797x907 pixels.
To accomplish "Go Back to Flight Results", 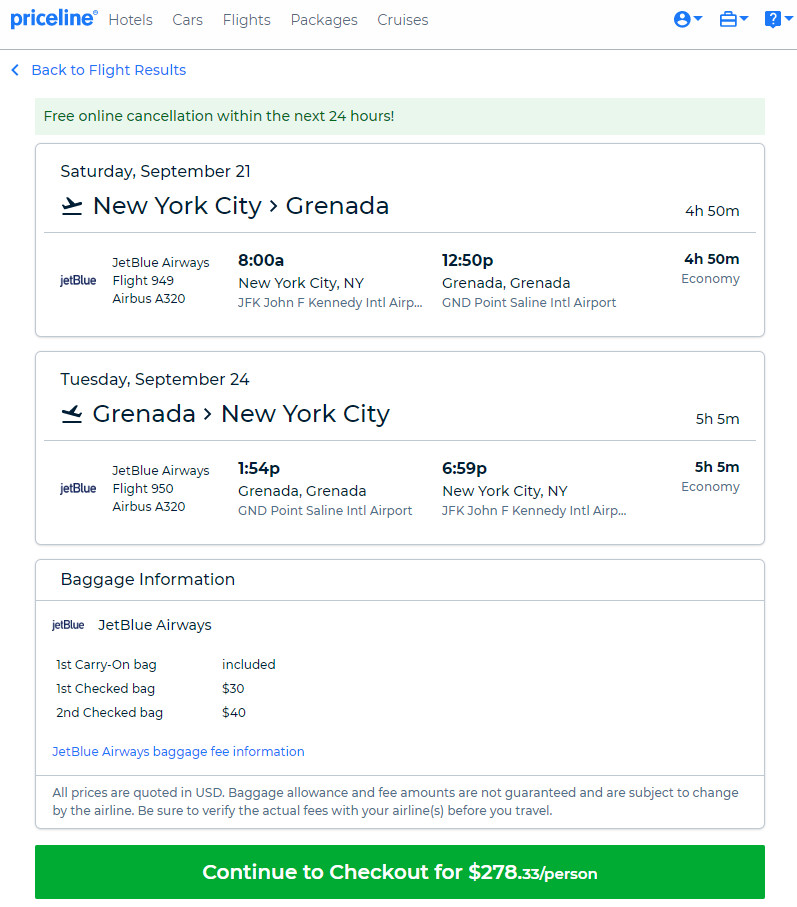I will coord(109,70).
